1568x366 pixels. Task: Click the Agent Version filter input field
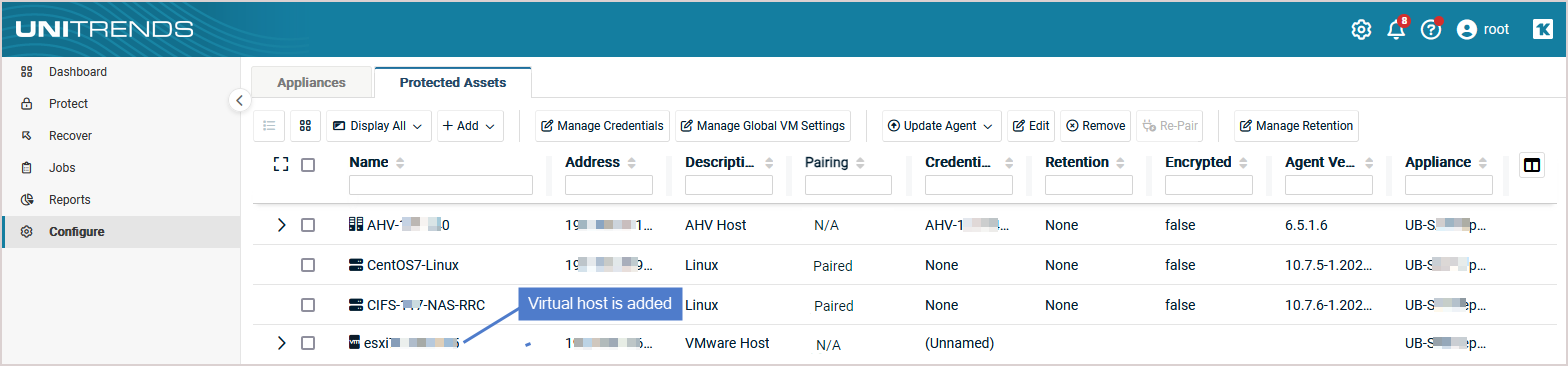(1329, 185)
